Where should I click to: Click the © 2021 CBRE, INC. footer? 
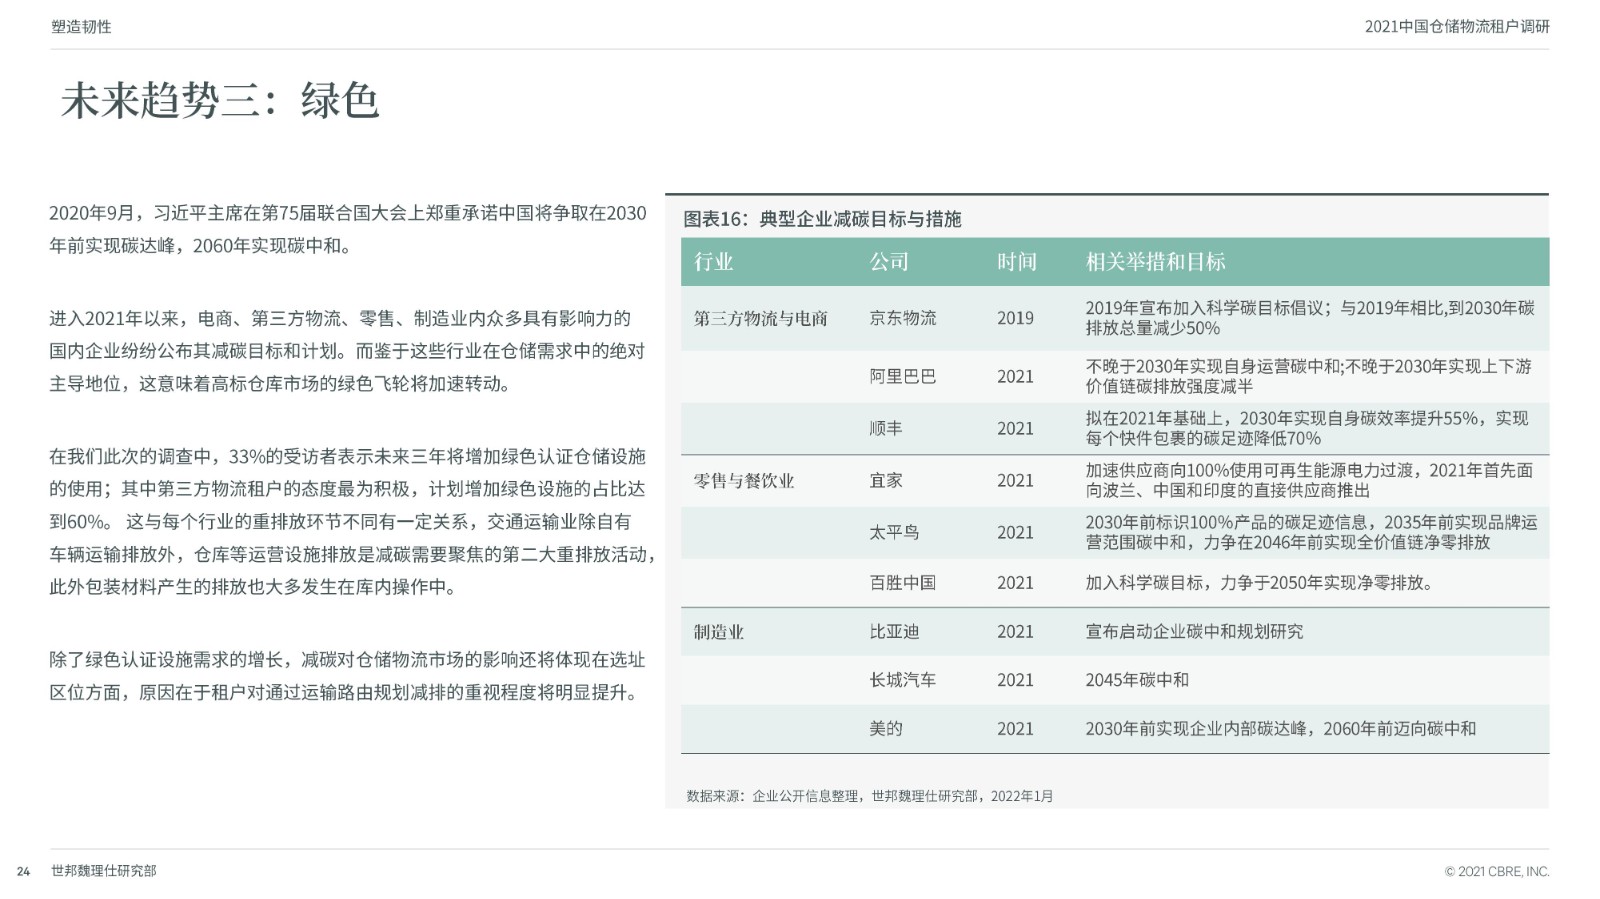[x=1497, y=872]
